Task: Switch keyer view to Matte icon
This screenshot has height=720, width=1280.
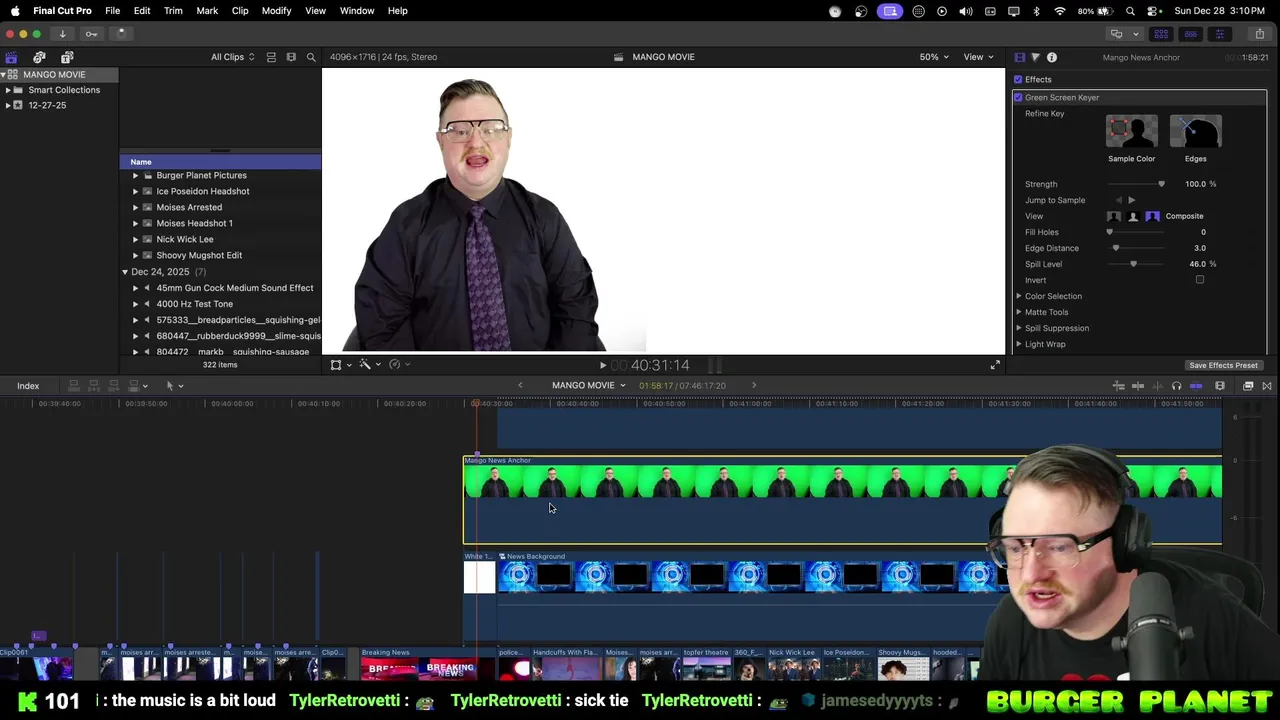Action: click(1133, 216)
